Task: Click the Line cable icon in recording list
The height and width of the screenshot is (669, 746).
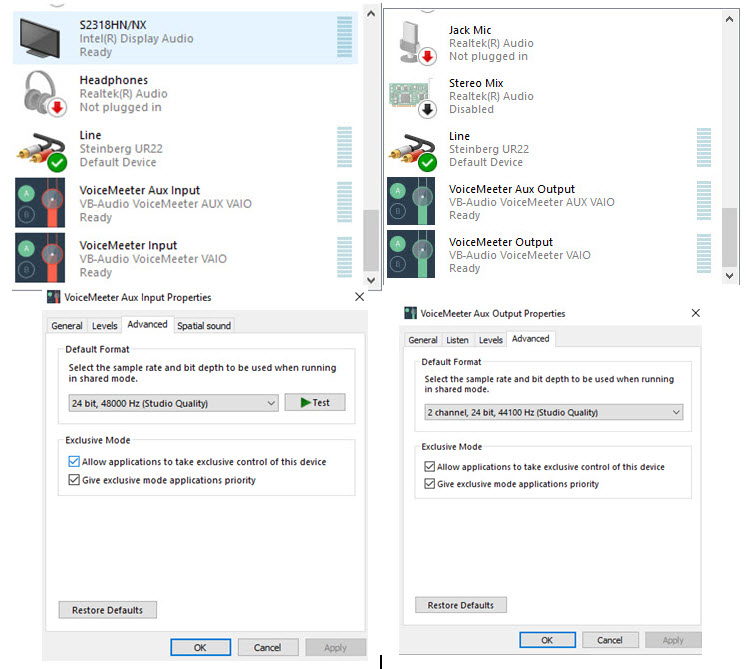Action: 412,152
